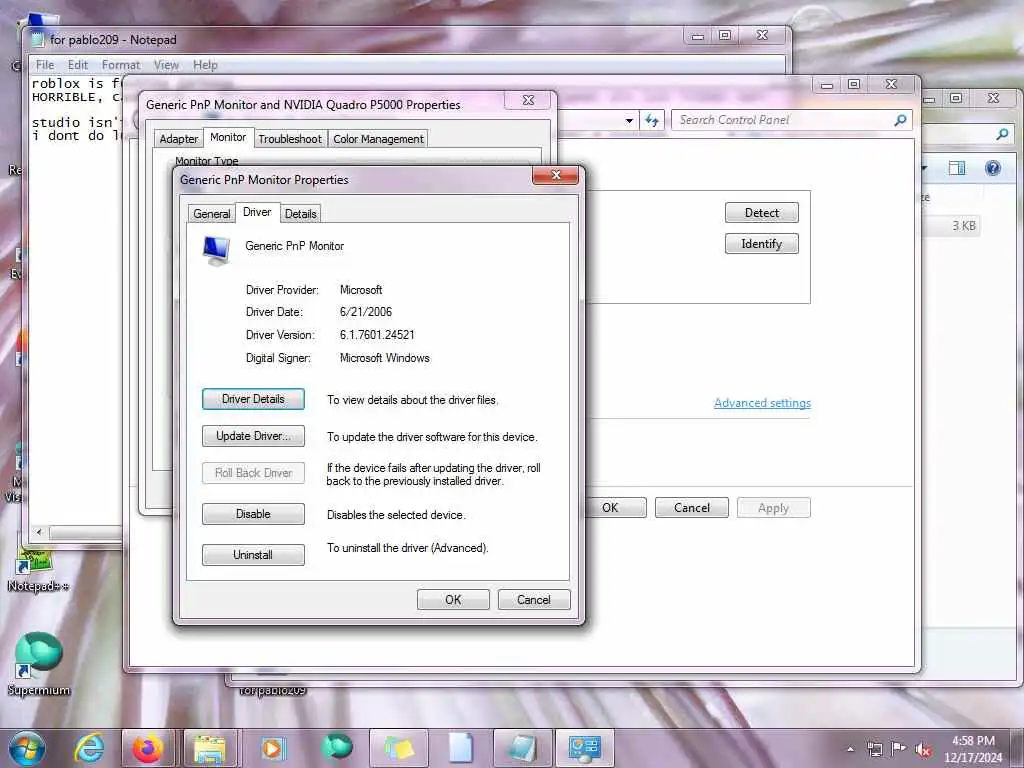Launch Internet Explorer from the taskbar
This screenshot has height=768, width=1024.
[89, 748]
